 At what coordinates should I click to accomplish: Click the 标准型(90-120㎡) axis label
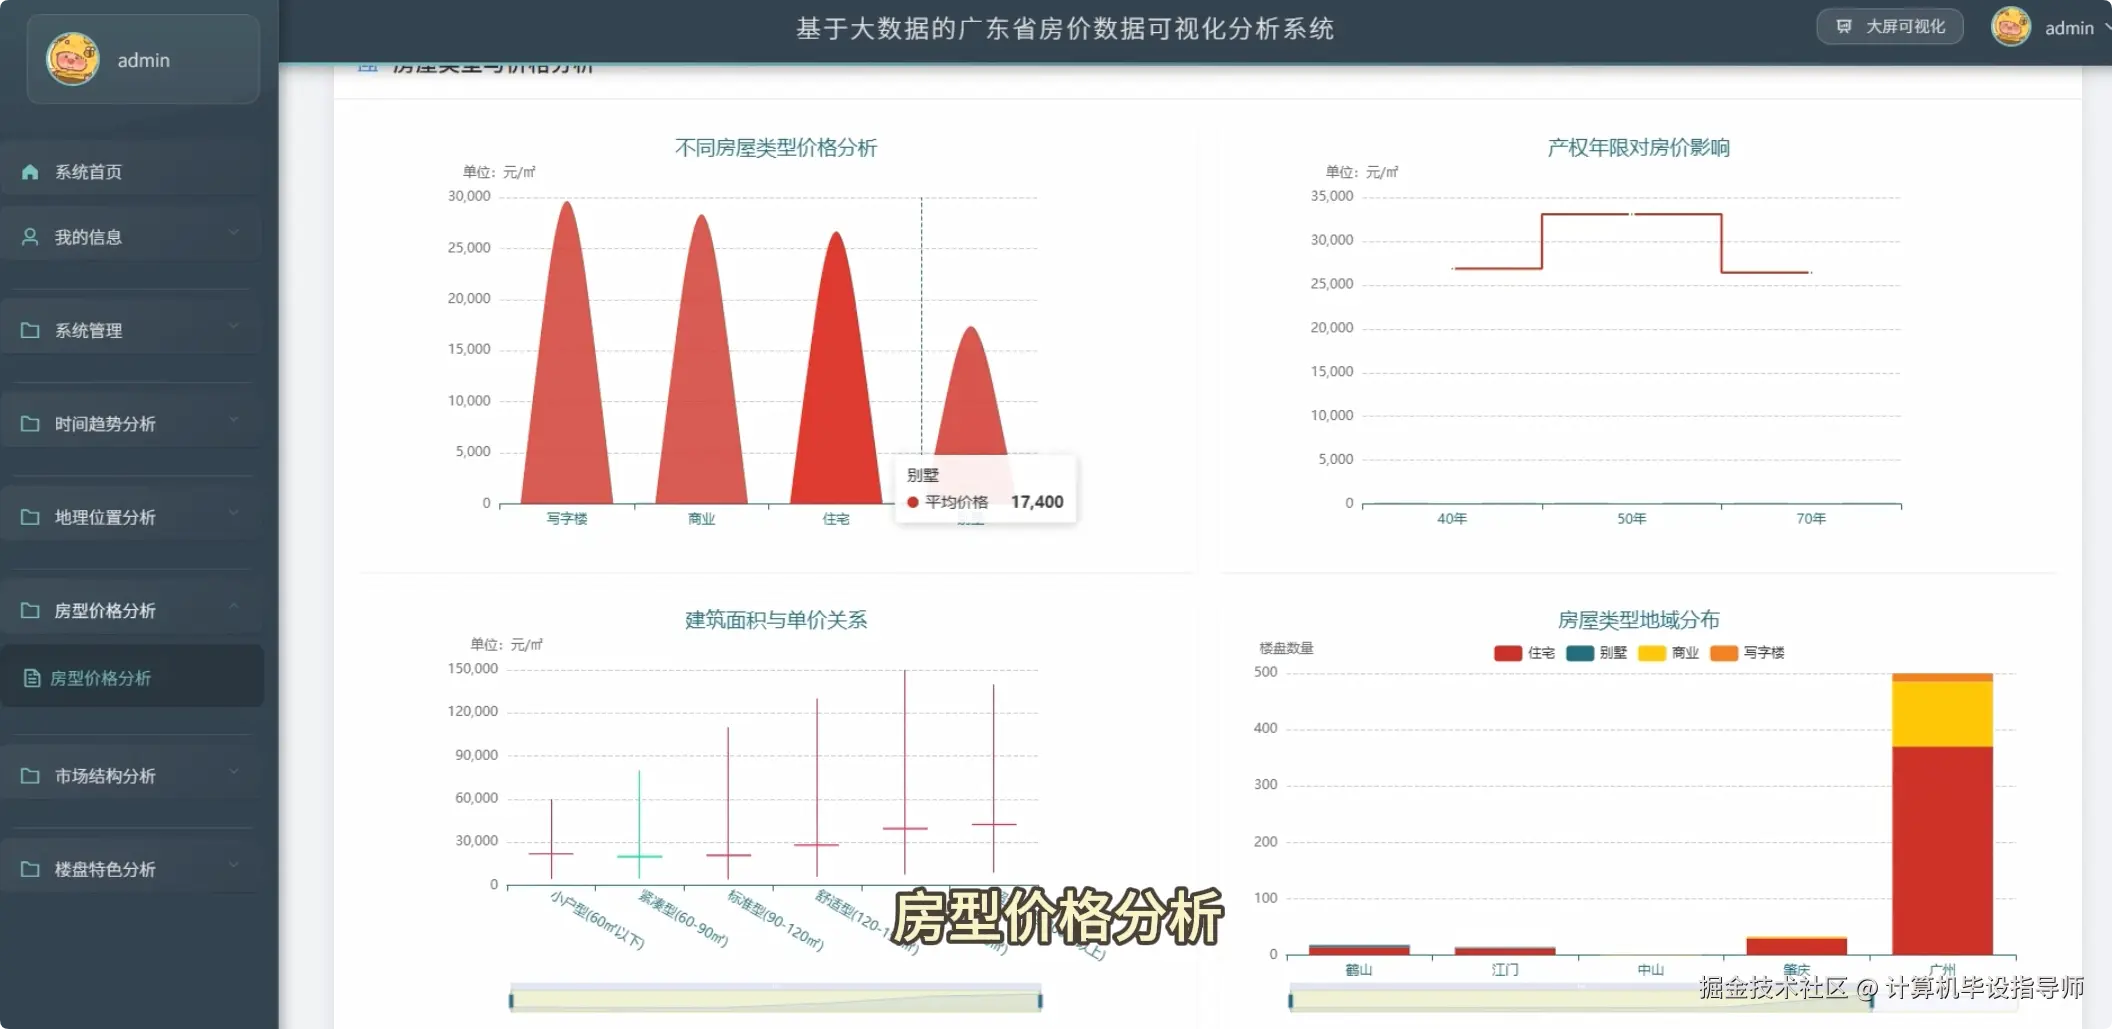(x=775, y=920)
